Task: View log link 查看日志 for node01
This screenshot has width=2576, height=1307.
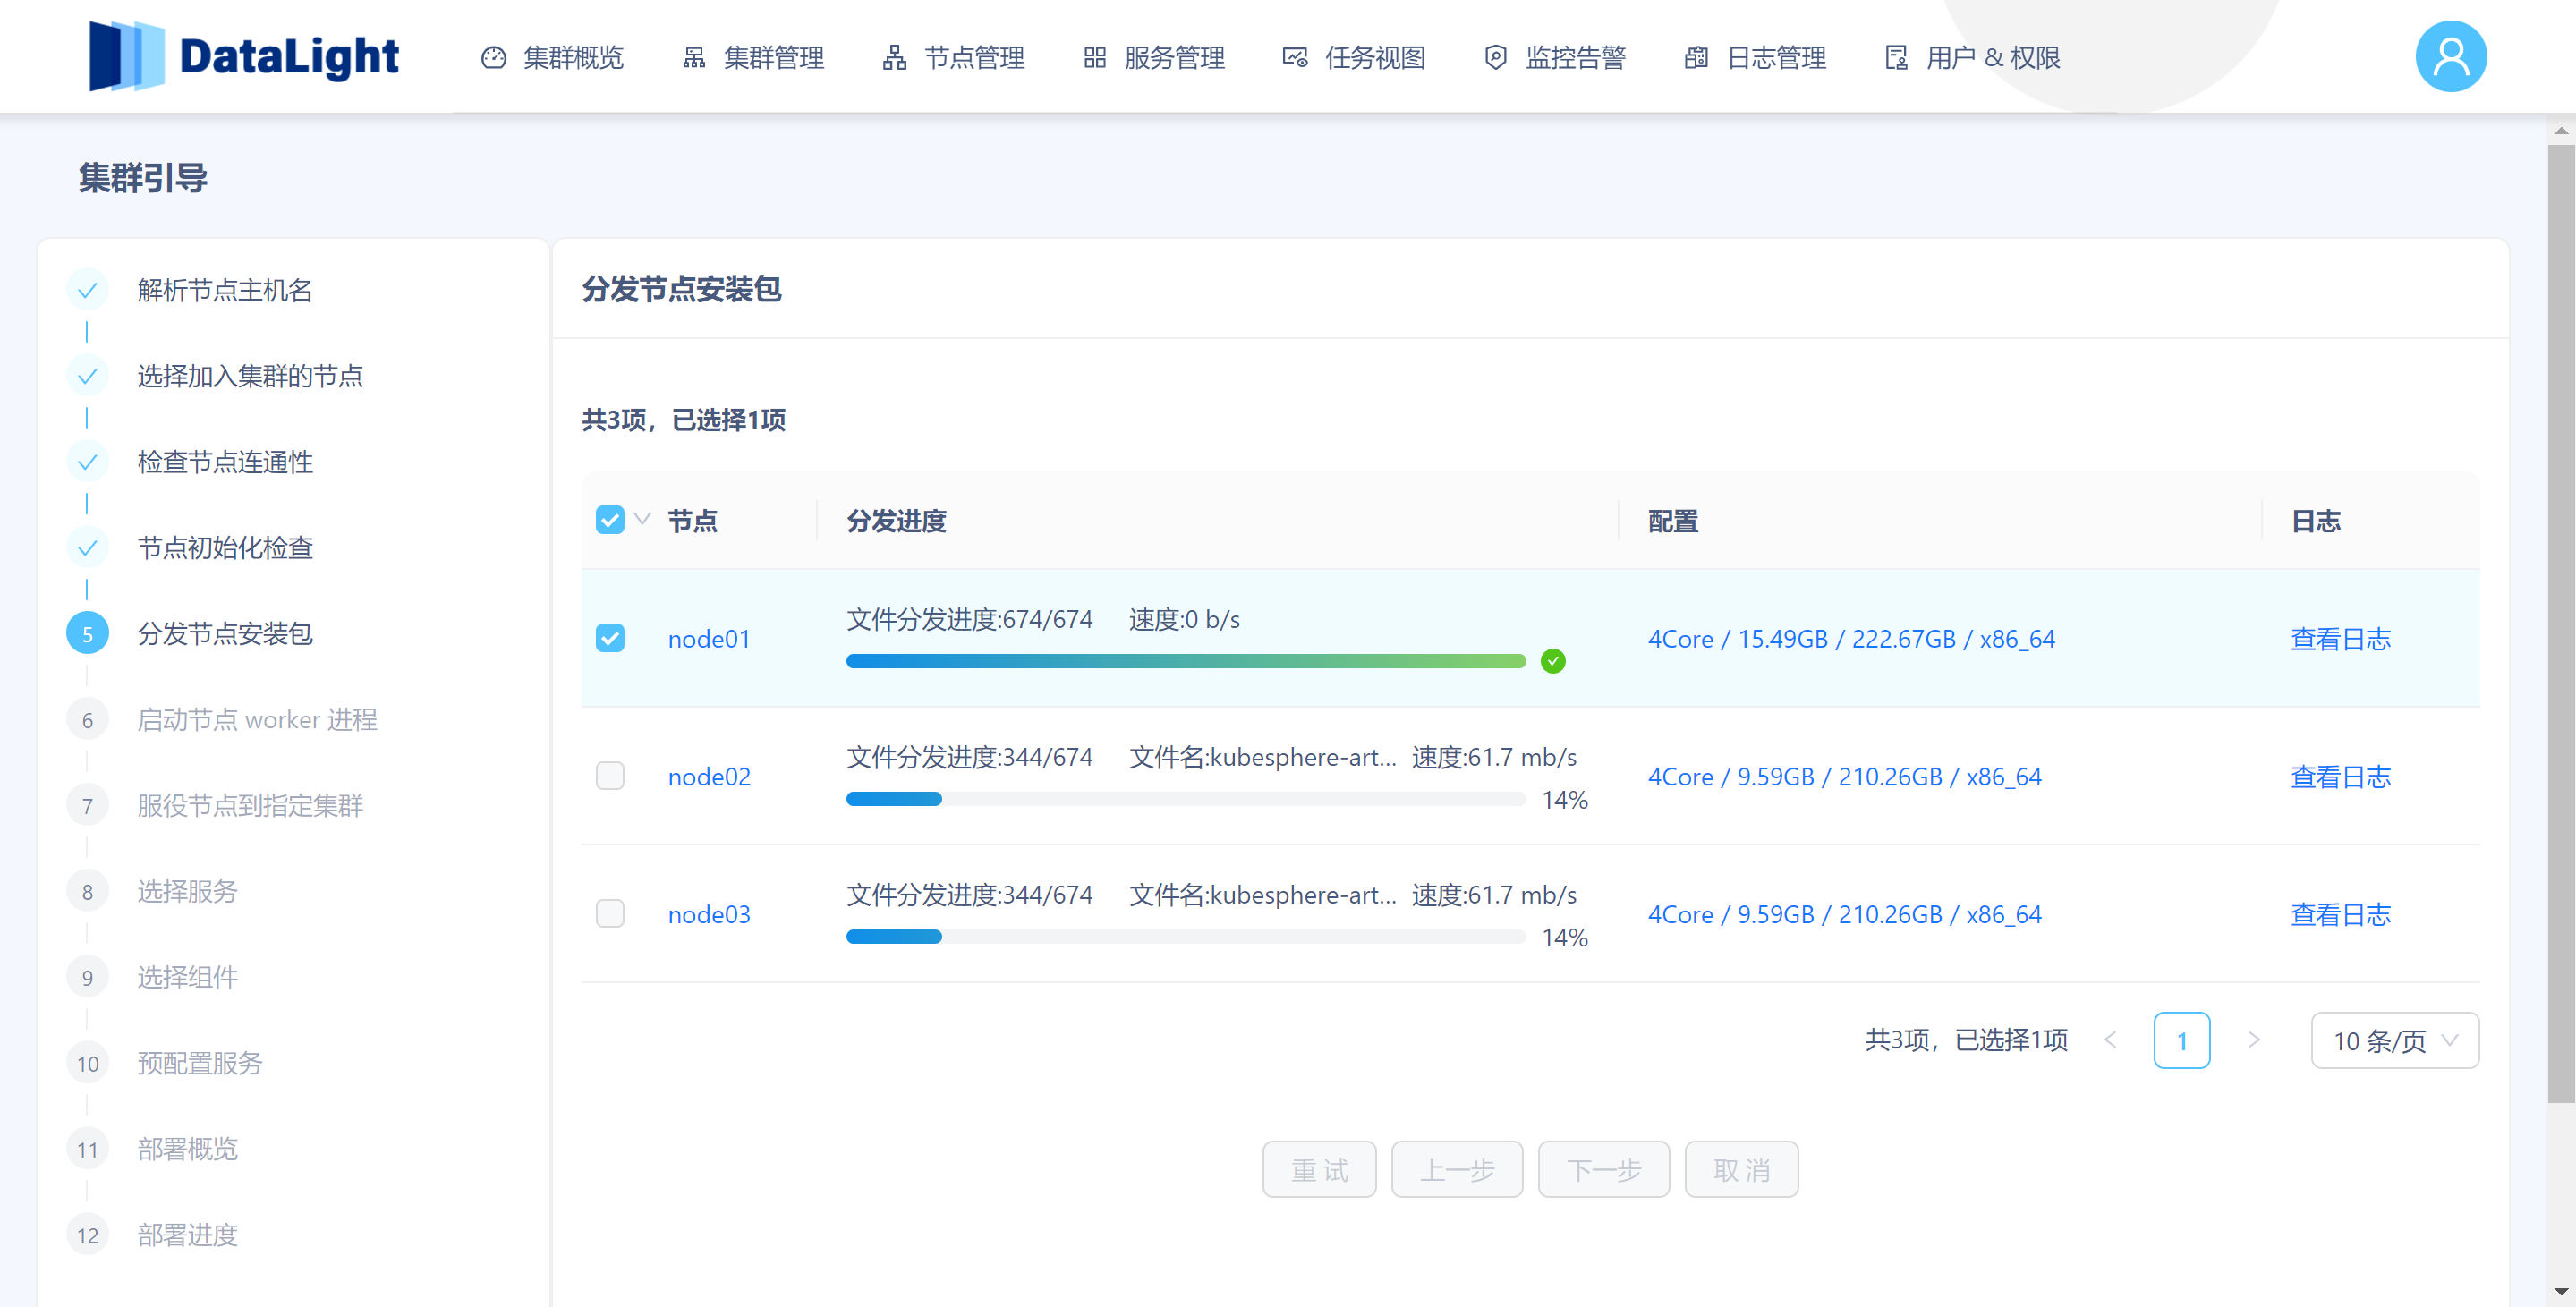Action: [2341, 639]
